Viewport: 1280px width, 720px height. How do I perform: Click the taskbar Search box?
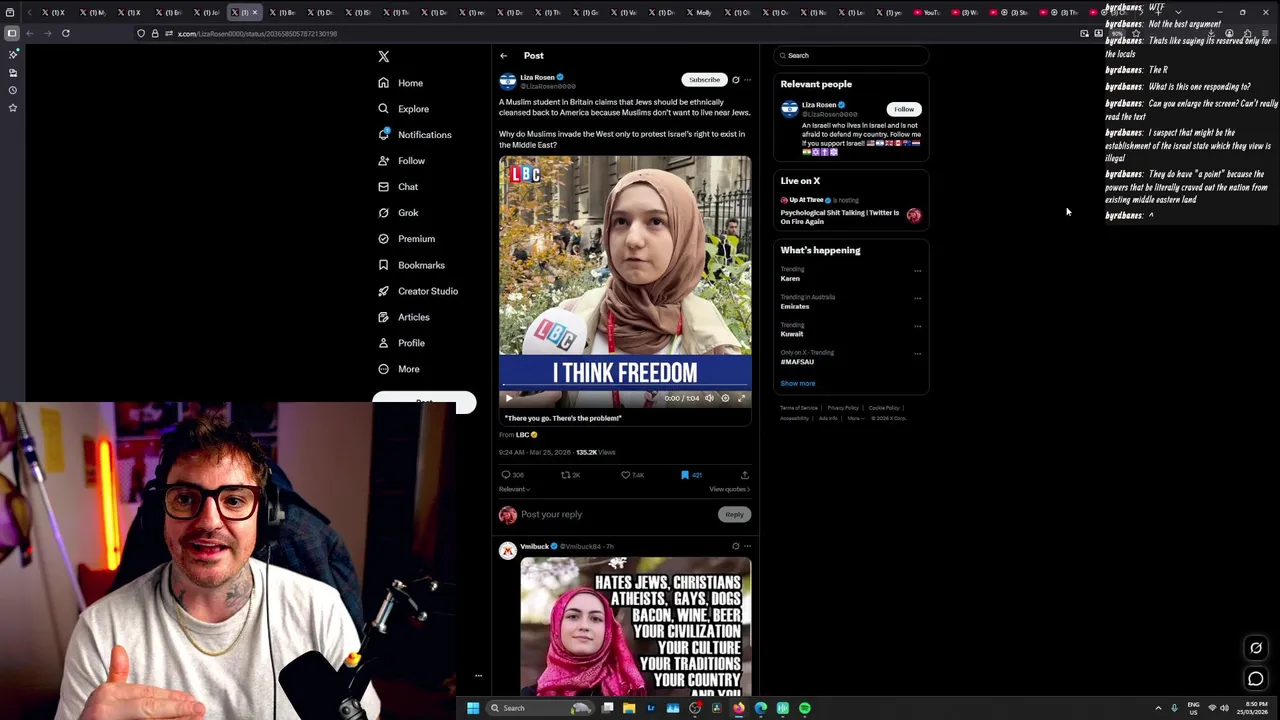pyautogui.click(x=540, y=708)
